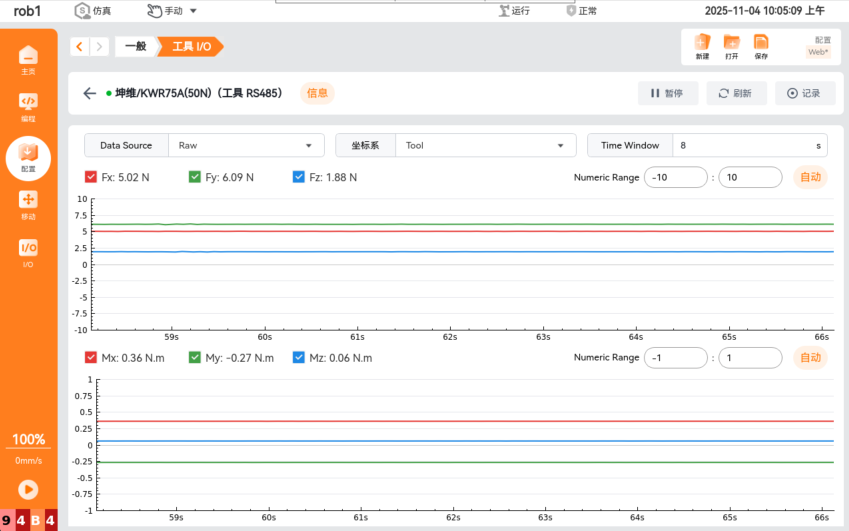
Task: Click the Save file icon
Action: pos(761,45)
